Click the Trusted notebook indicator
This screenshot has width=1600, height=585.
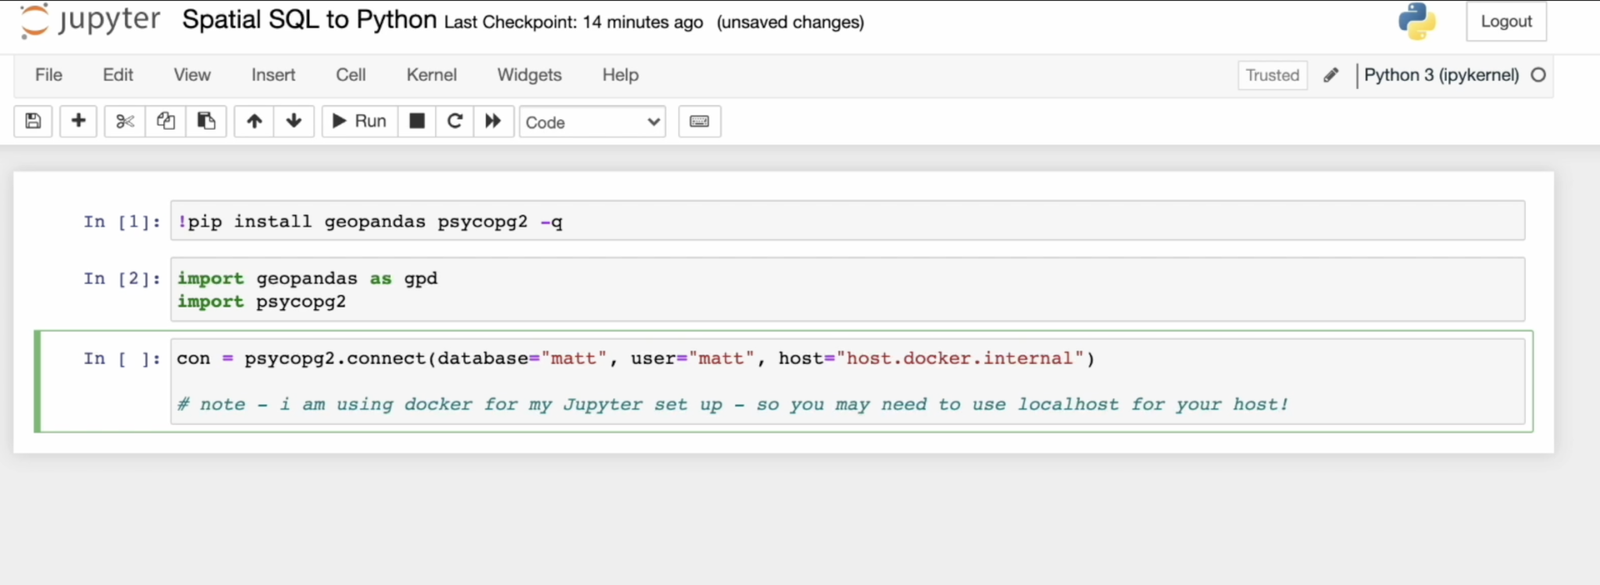1272,75
